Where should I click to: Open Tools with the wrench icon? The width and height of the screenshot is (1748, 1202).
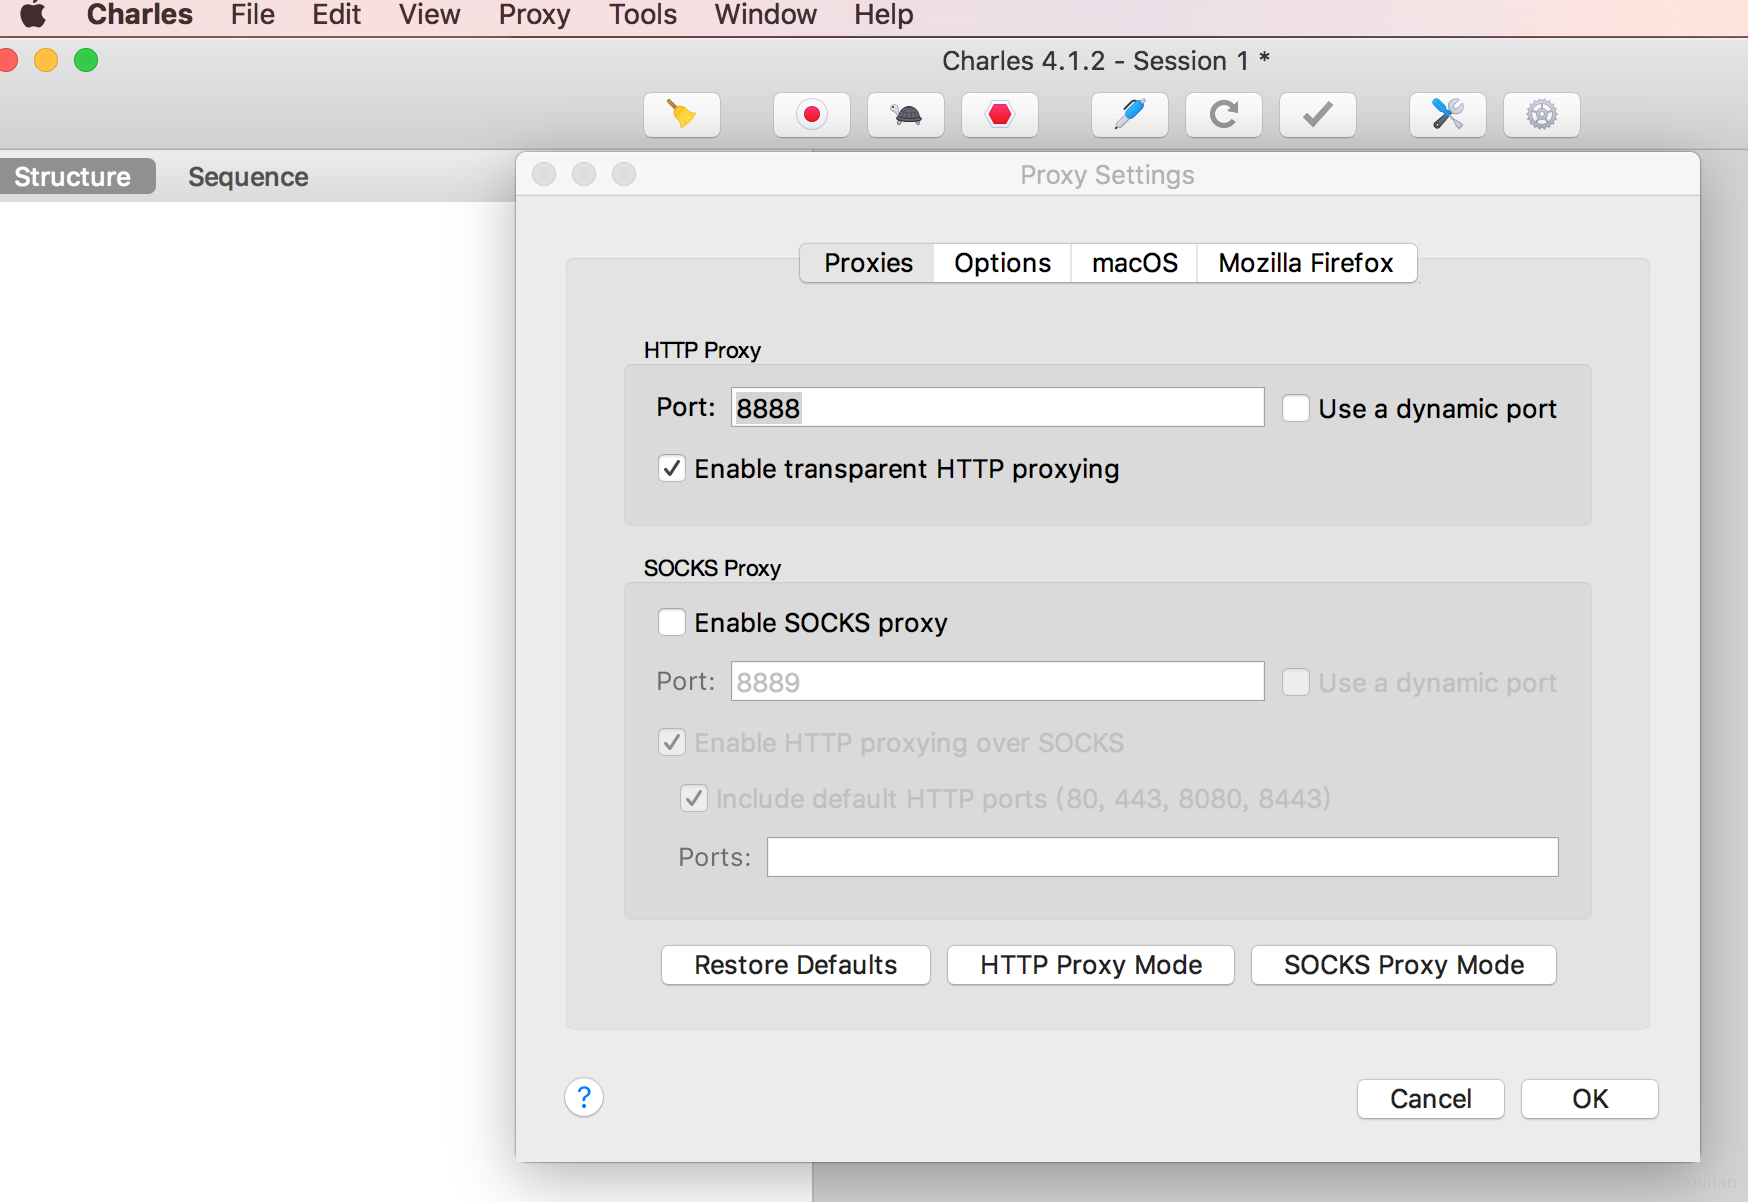click(1448, 115)
